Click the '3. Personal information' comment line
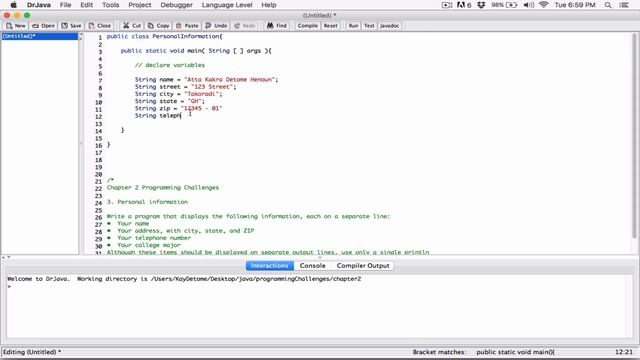Screen dimensions: 640x360 click(147, 202)
